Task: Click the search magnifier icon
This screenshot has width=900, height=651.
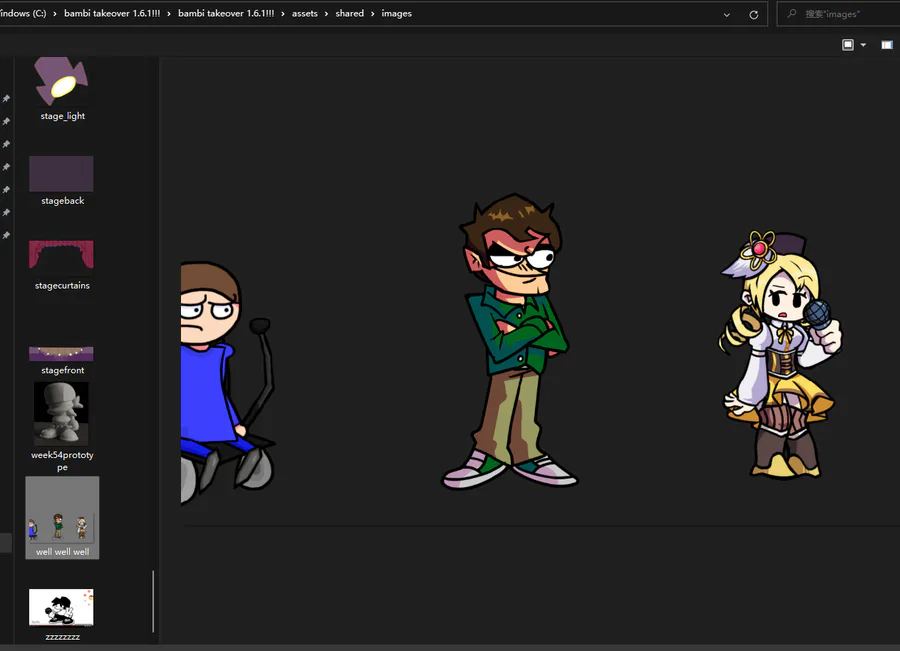Action: click(x=792, y=13)
